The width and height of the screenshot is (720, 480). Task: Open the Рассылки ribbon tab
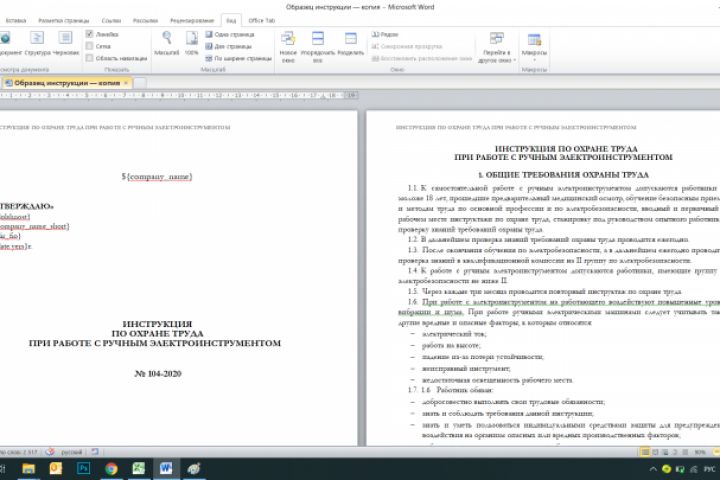145,21
